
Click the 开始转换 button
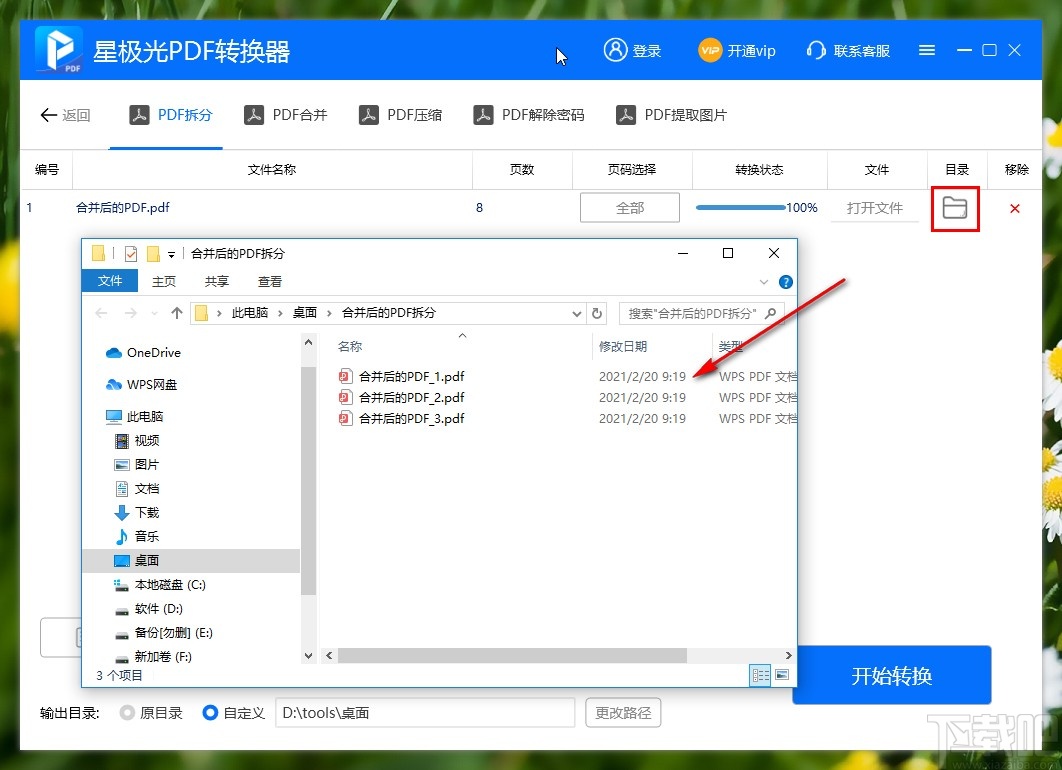pyautogui.click(x=891, y=675)
